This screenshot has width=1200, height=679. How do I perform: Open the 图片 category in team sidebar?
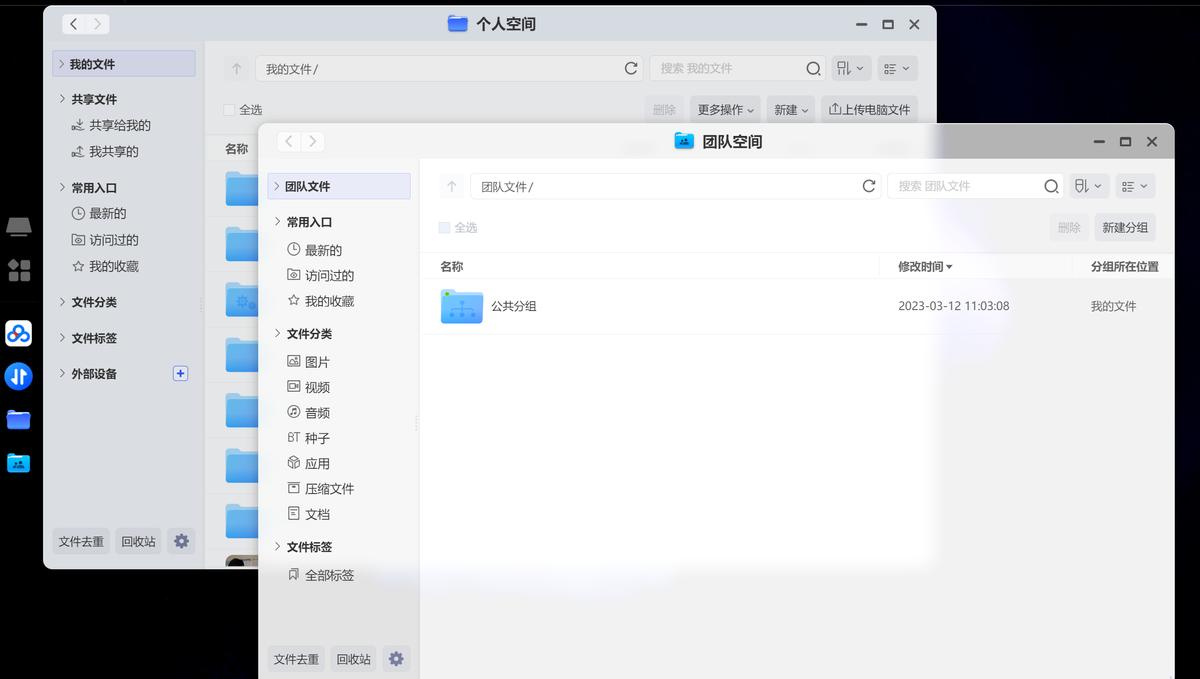click(317, 361)
